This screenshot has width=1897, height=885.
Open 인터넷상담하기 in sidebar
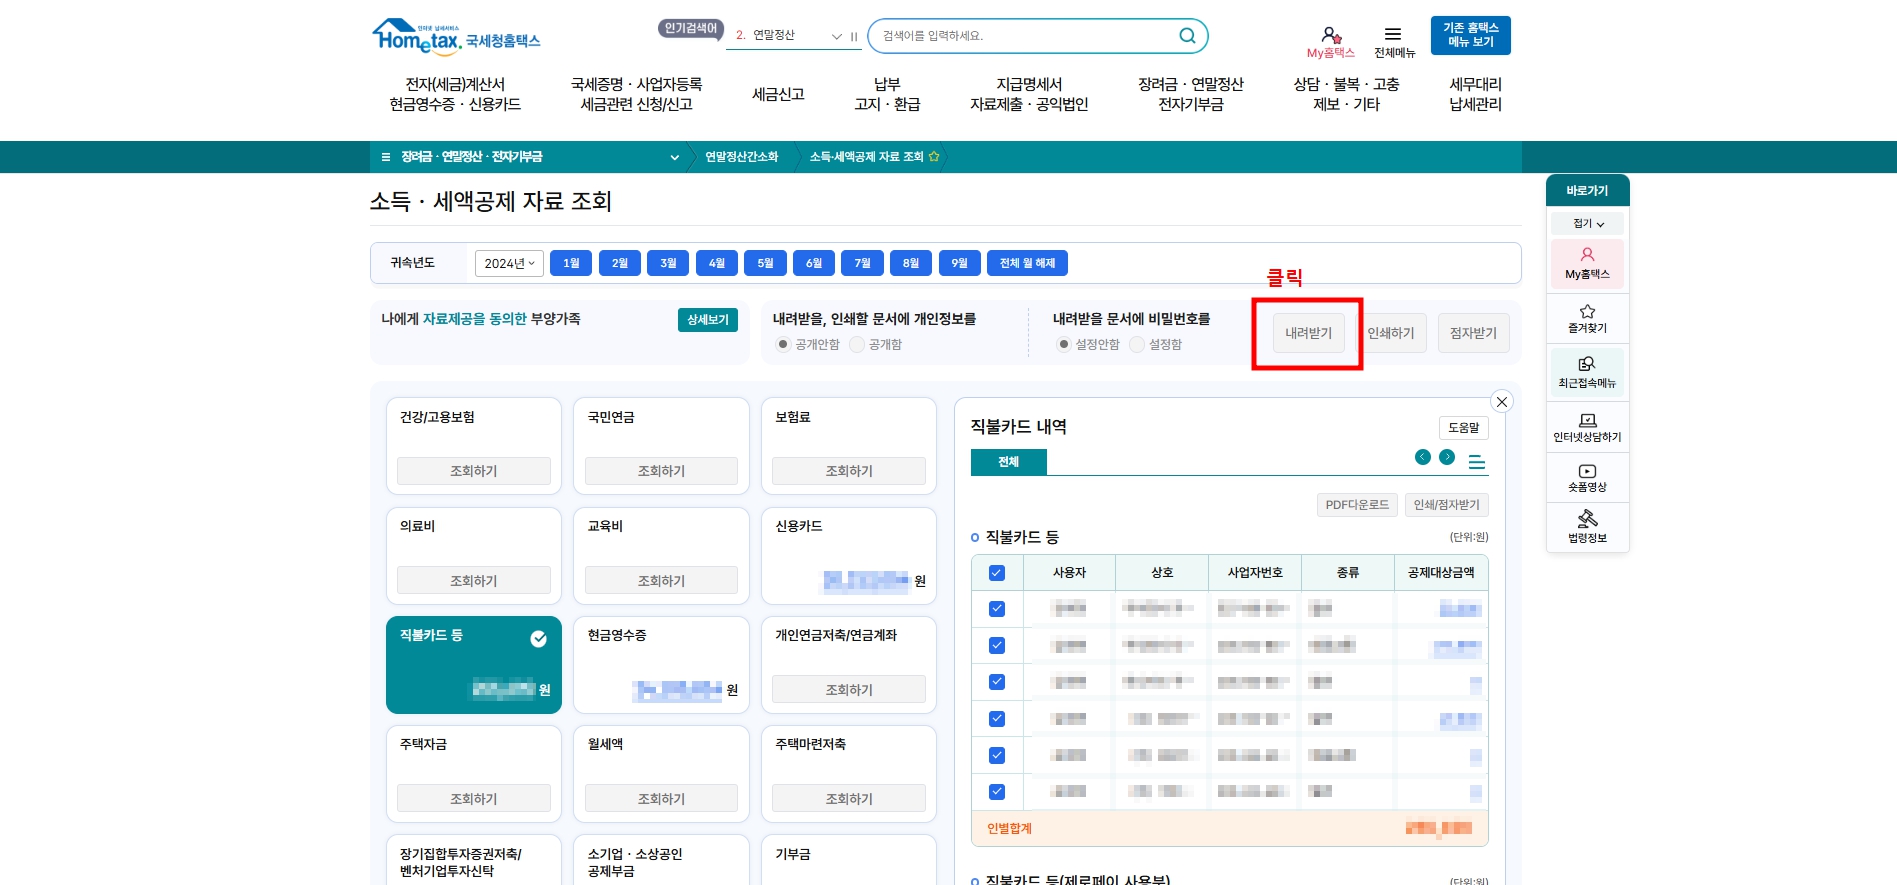(1587, 428)
